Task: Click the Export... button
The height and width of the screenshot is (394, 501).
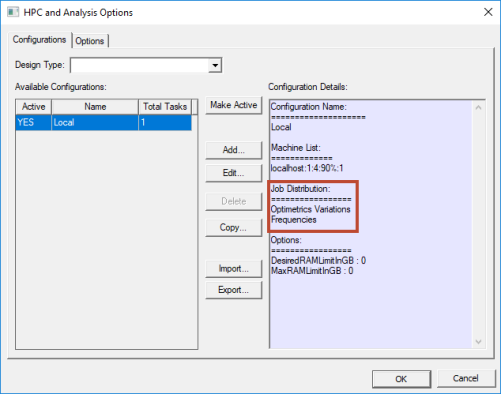Action: point(234,290)
